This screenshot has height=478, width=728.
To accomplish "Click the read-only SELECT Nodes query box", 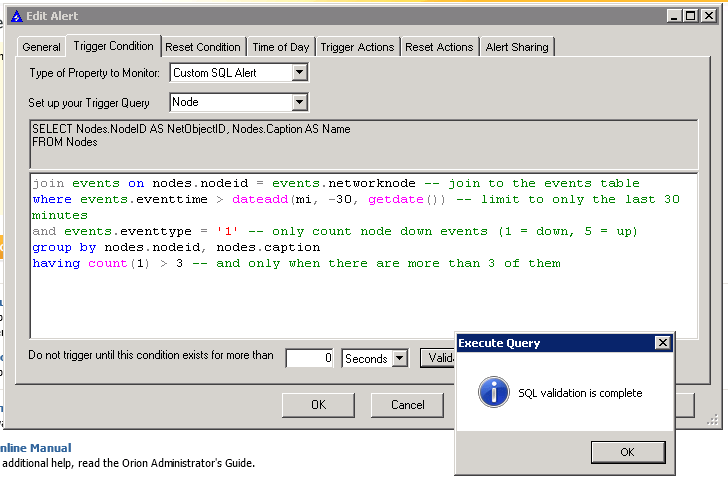I will click(x=364, y=145).
